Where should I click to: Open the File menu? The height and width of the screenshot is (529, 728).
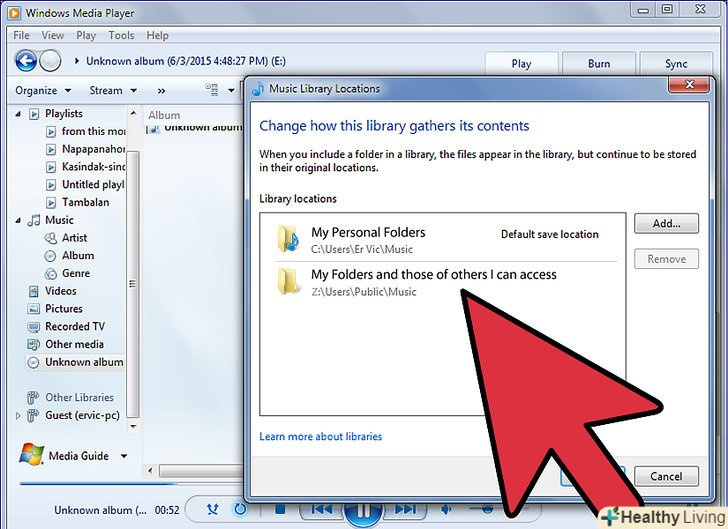point(21,35)
